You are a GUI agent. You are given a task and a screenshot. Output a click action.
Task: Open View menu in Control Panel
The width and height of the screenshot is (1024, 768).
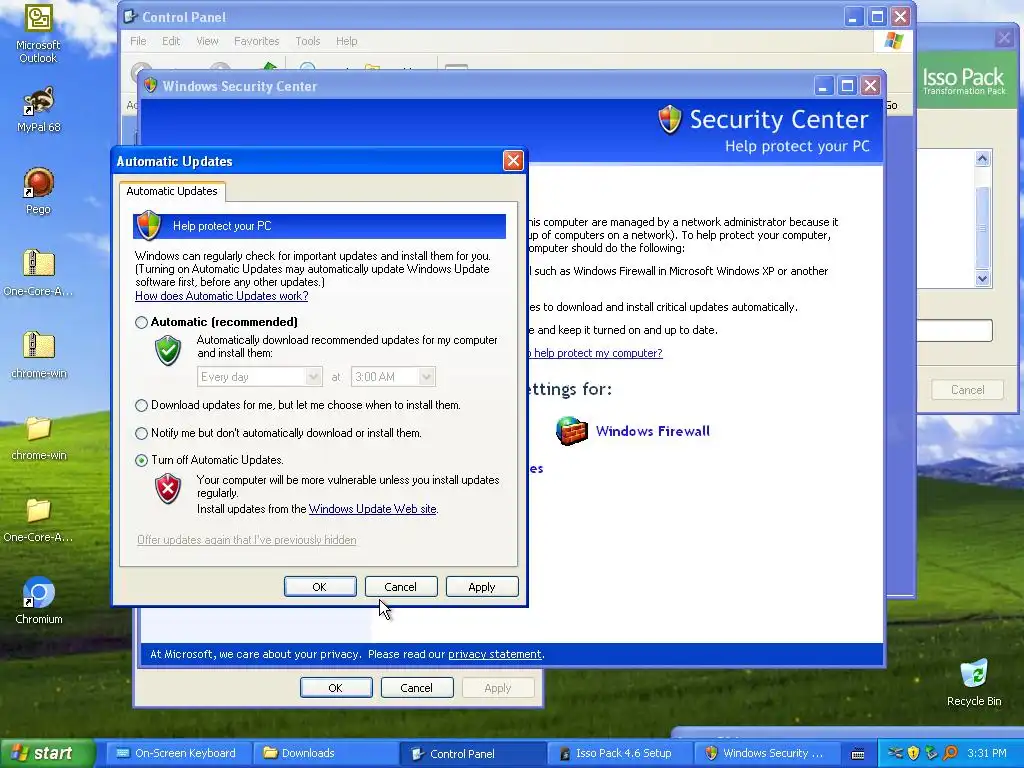tap(208, 41)
